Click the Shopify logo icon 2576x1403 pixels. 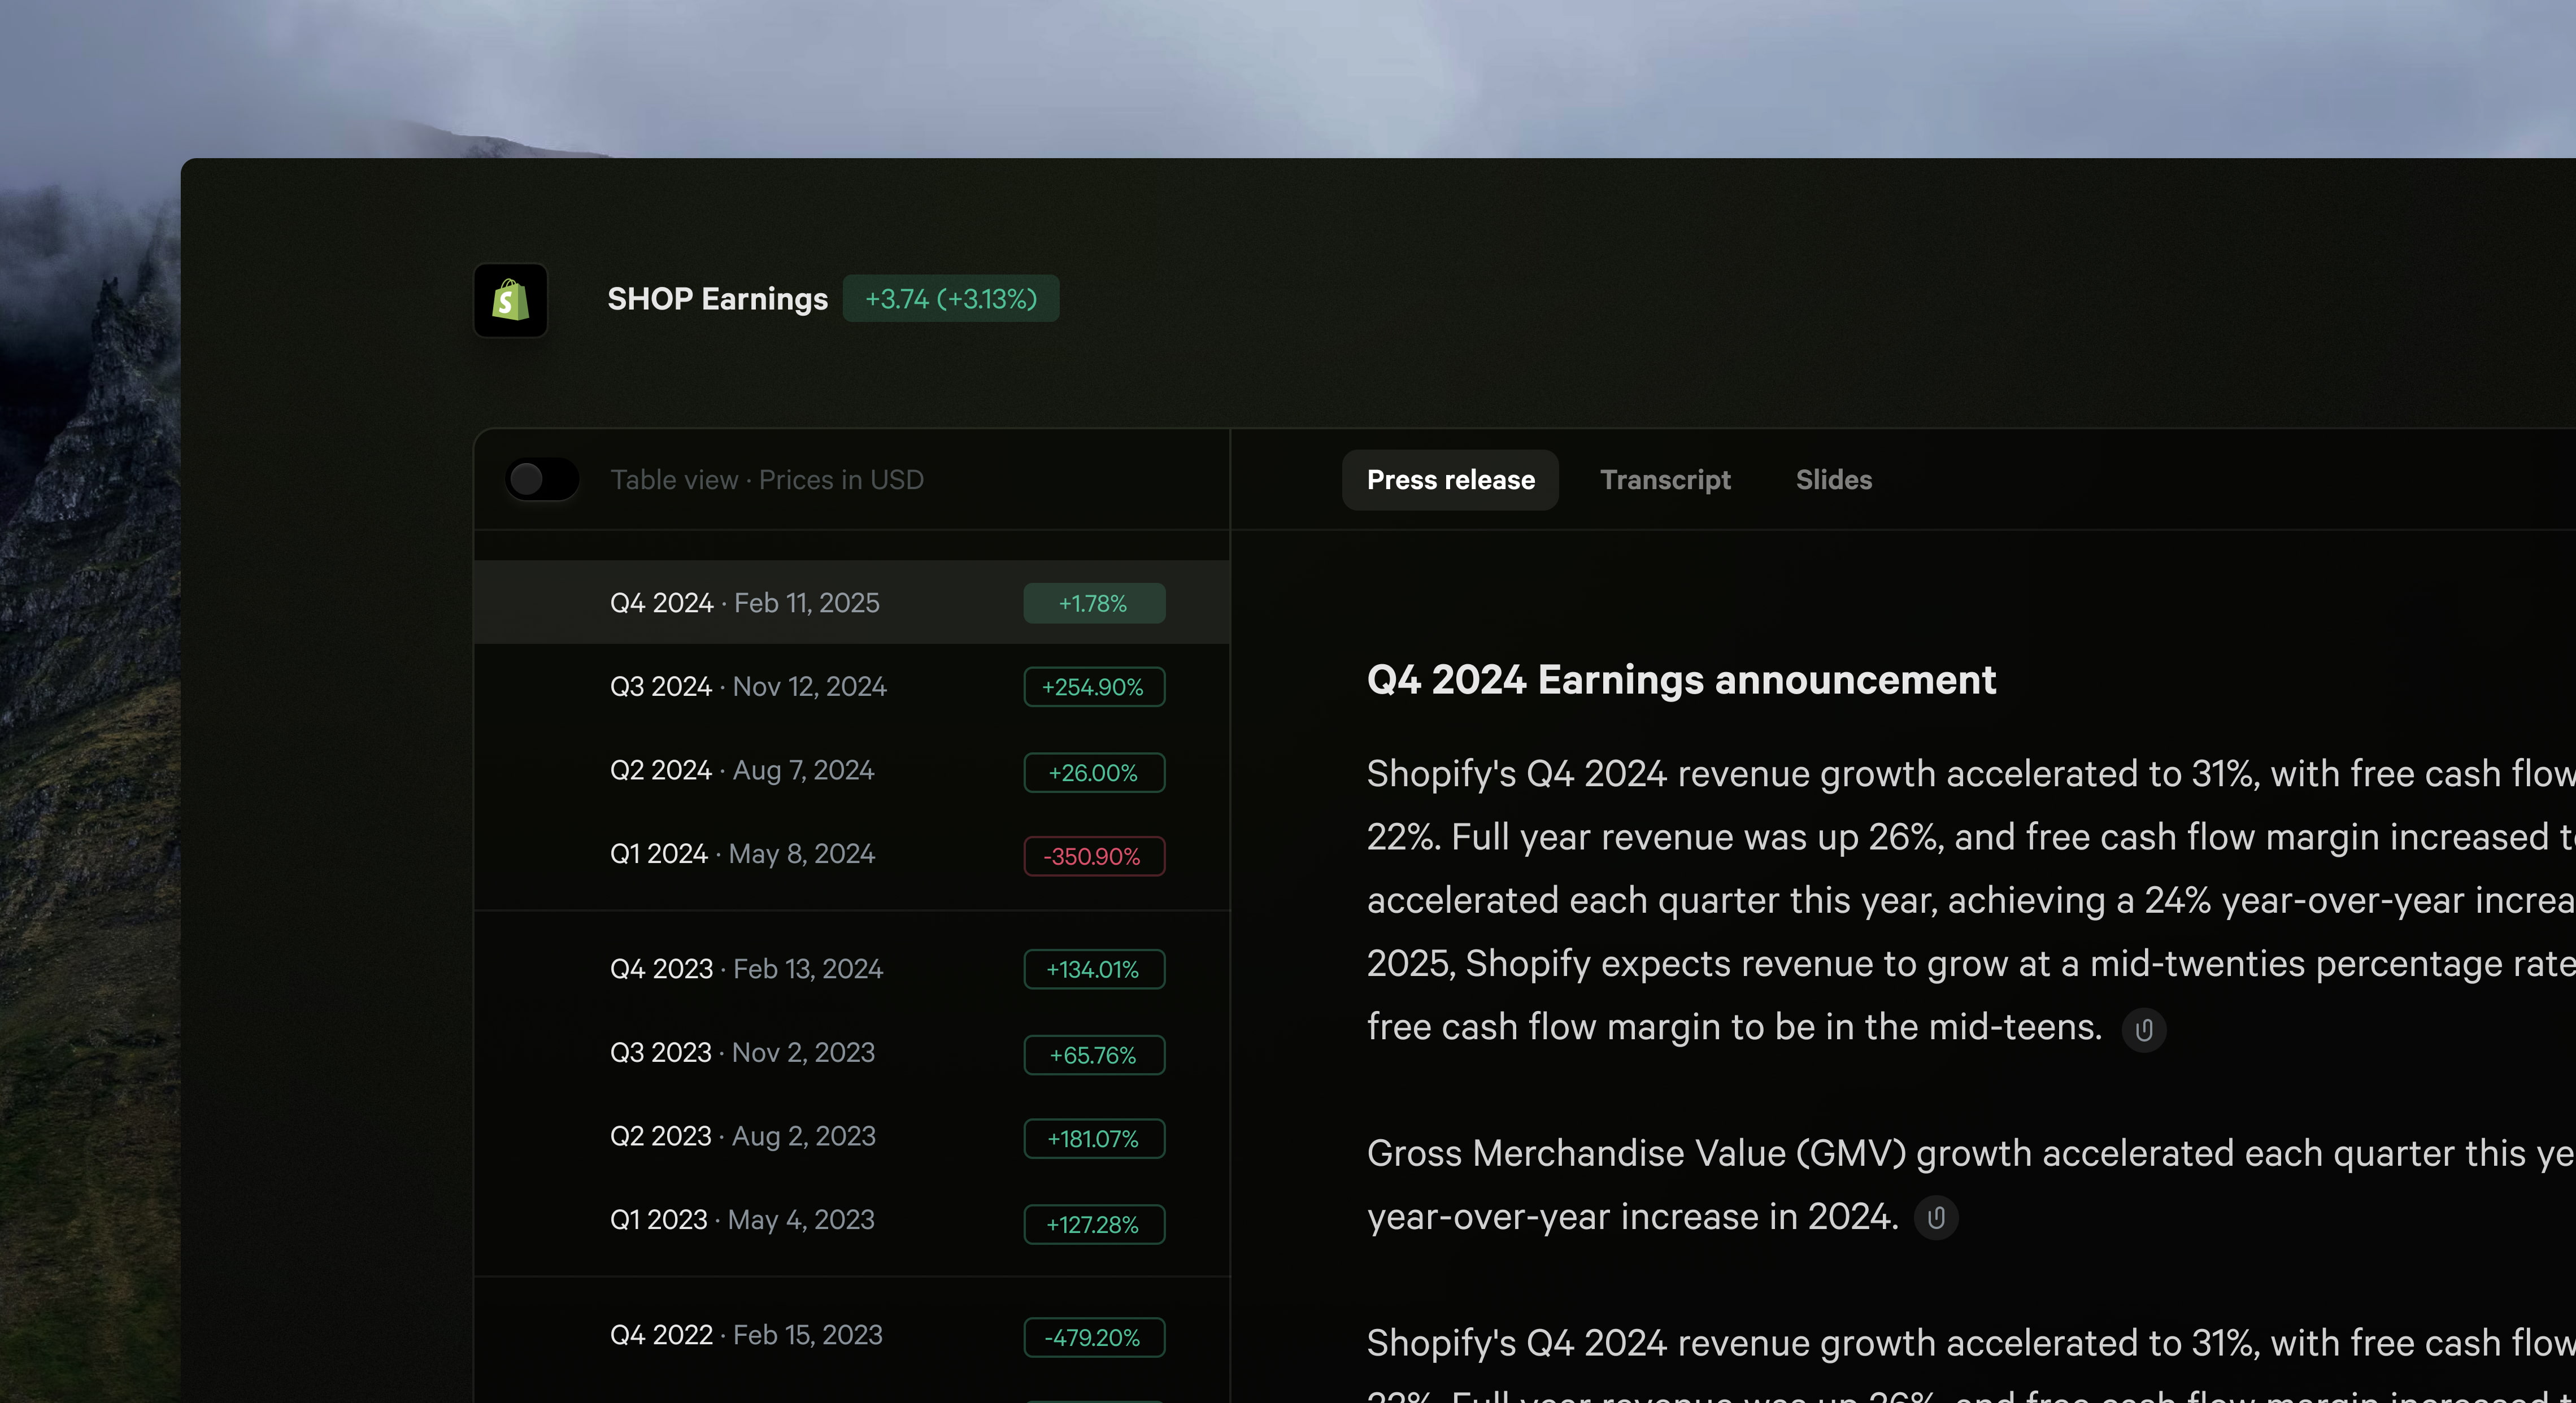[510, 299]
